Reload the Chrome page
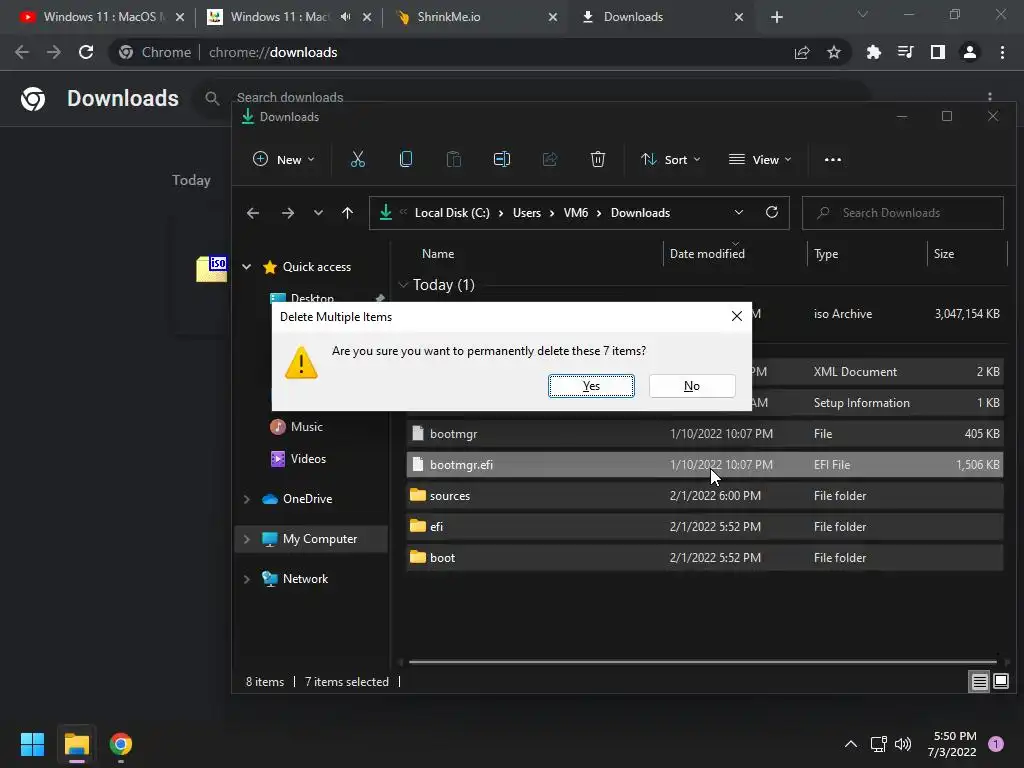Screen dimensions: 1024x768 [86, 52]
